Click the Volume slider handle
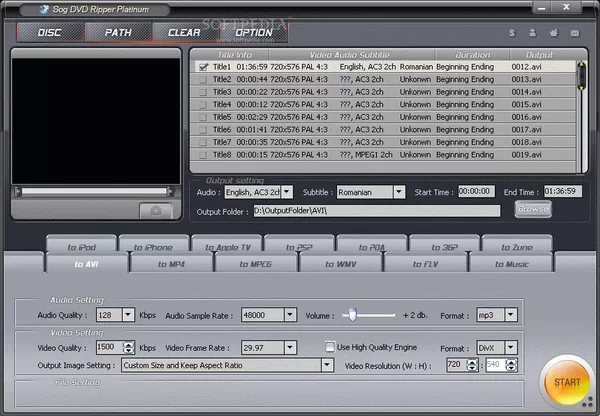This screenshot has width=600, height=416. (352, 315)
